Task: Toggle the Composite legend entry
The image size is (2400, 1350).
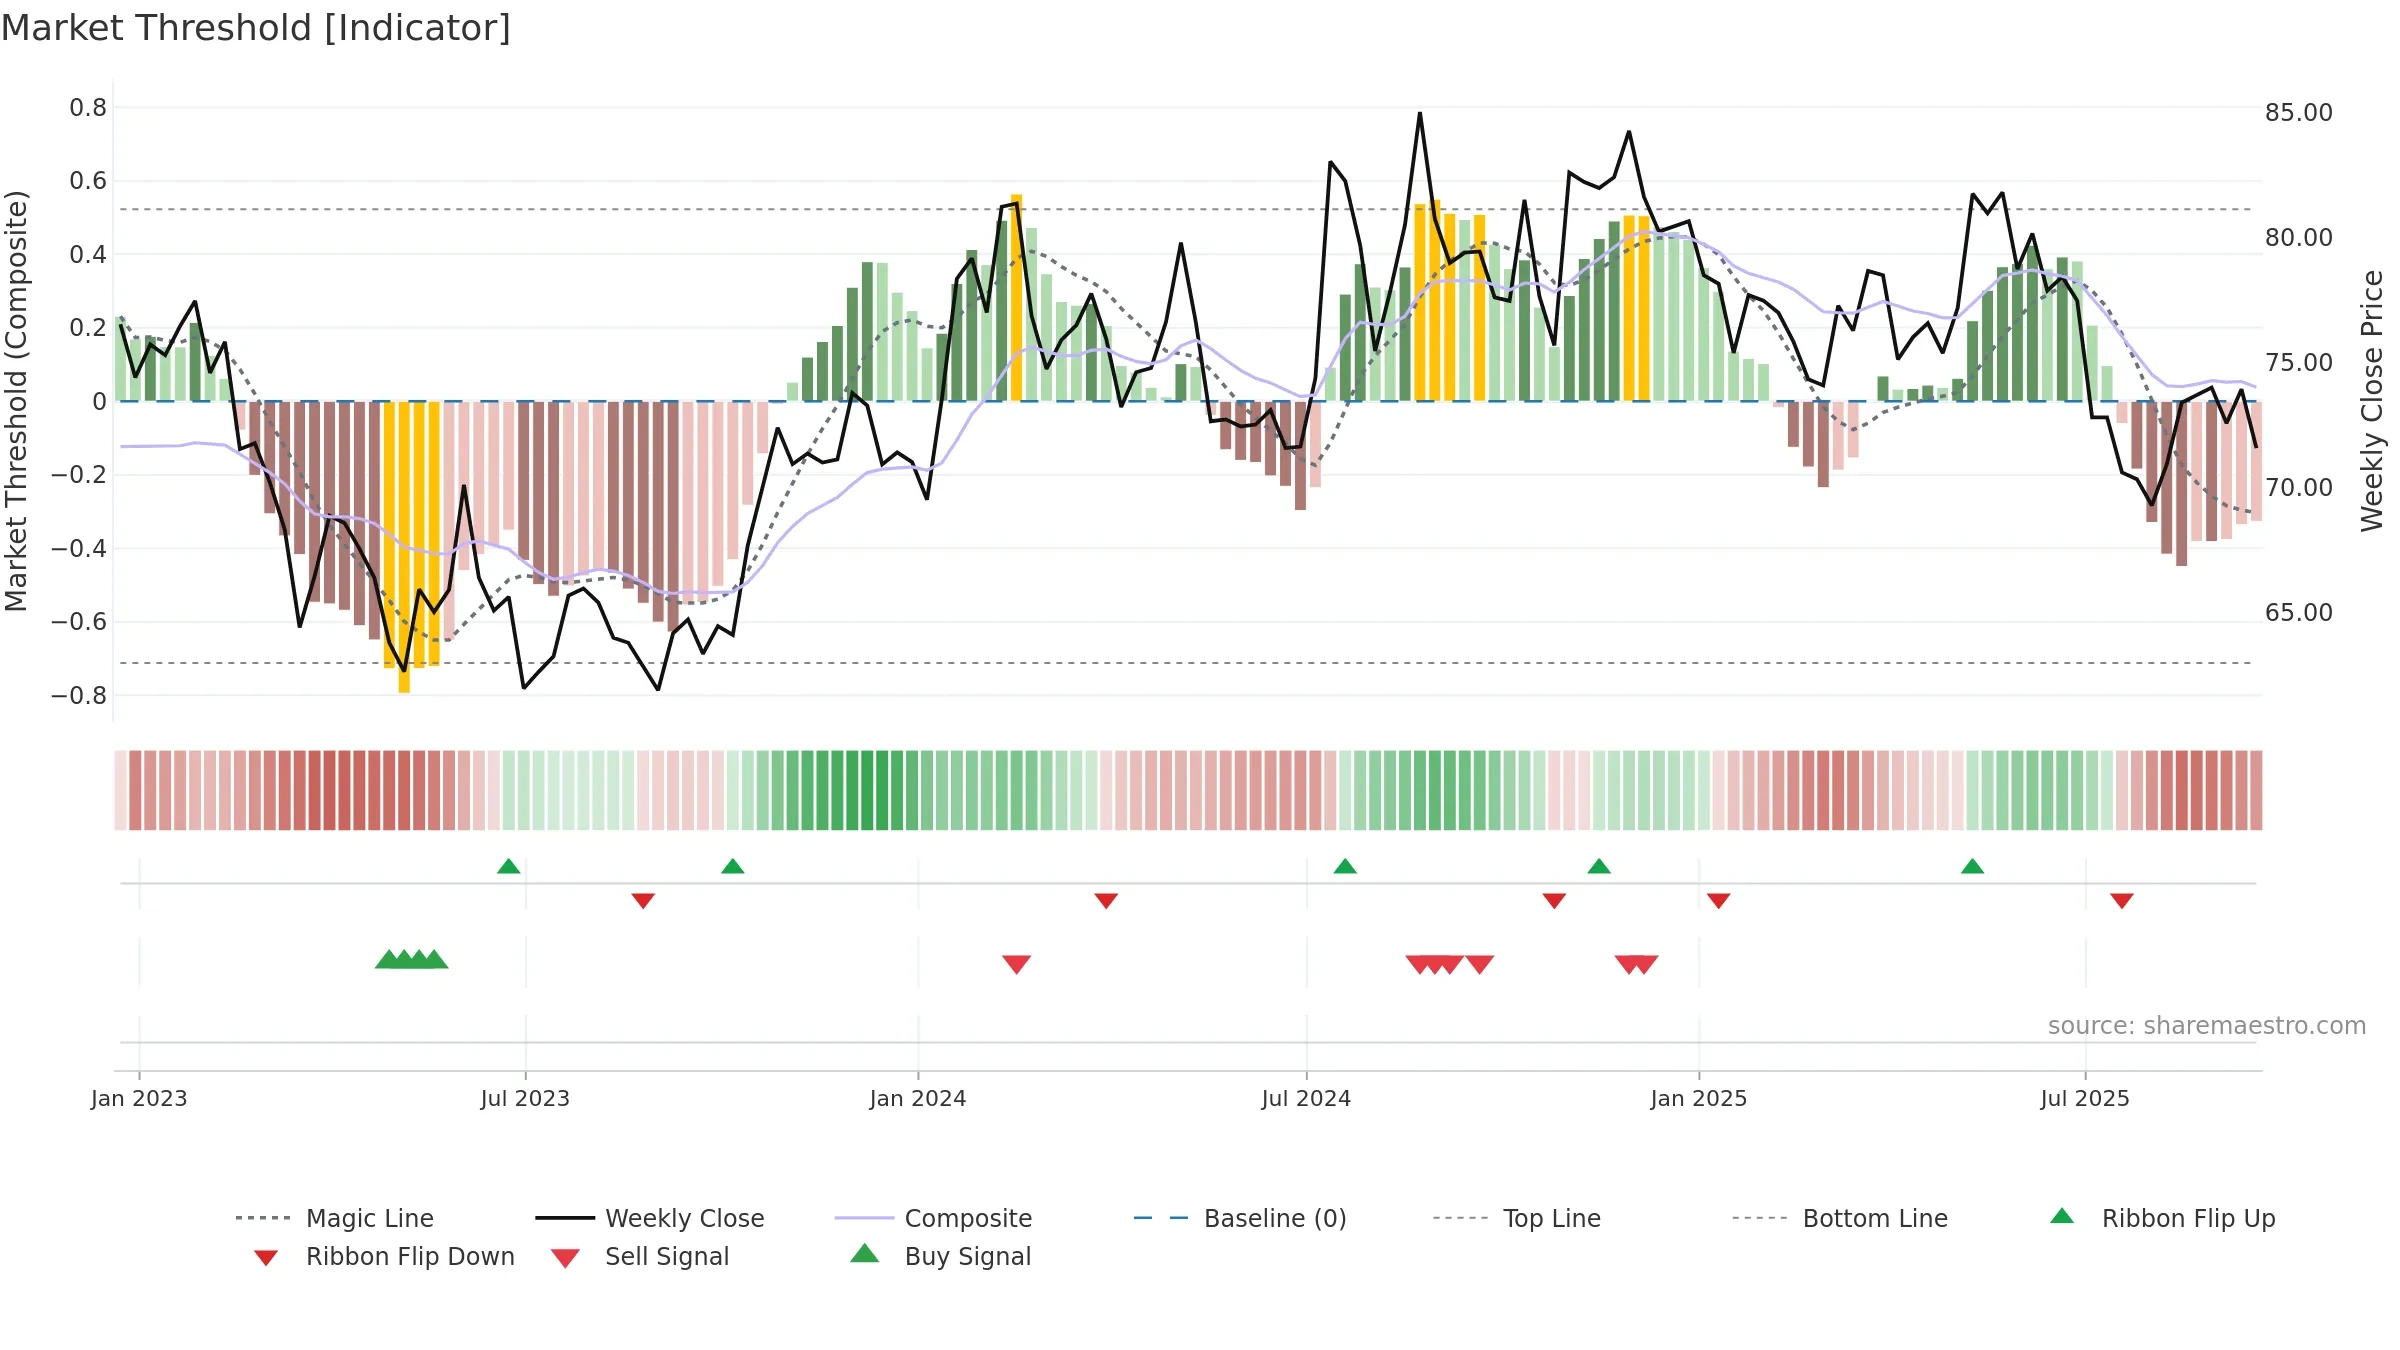Action: (934, 1218)
